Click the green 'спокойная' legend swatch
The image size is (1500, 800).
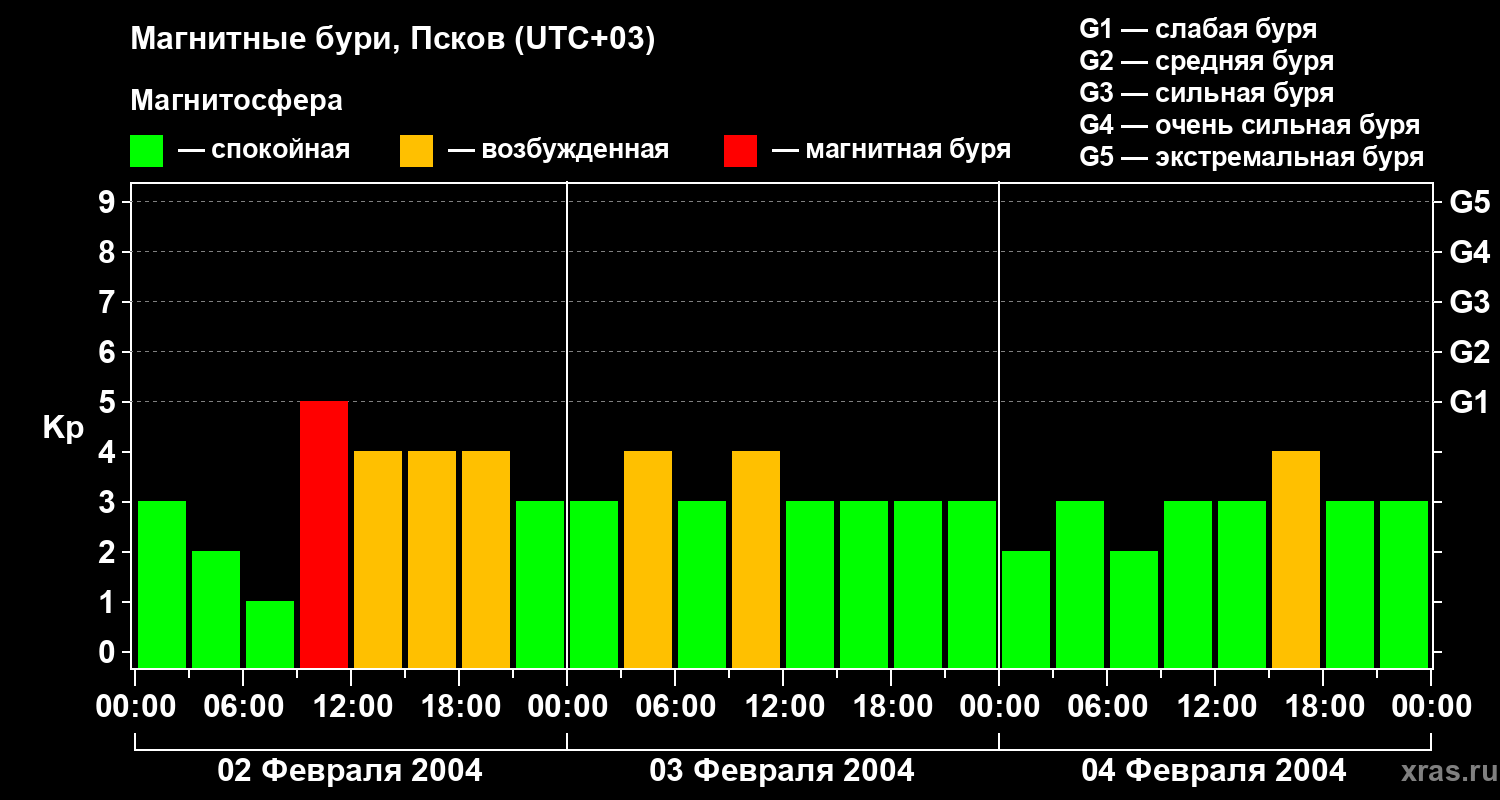point(146,151)
